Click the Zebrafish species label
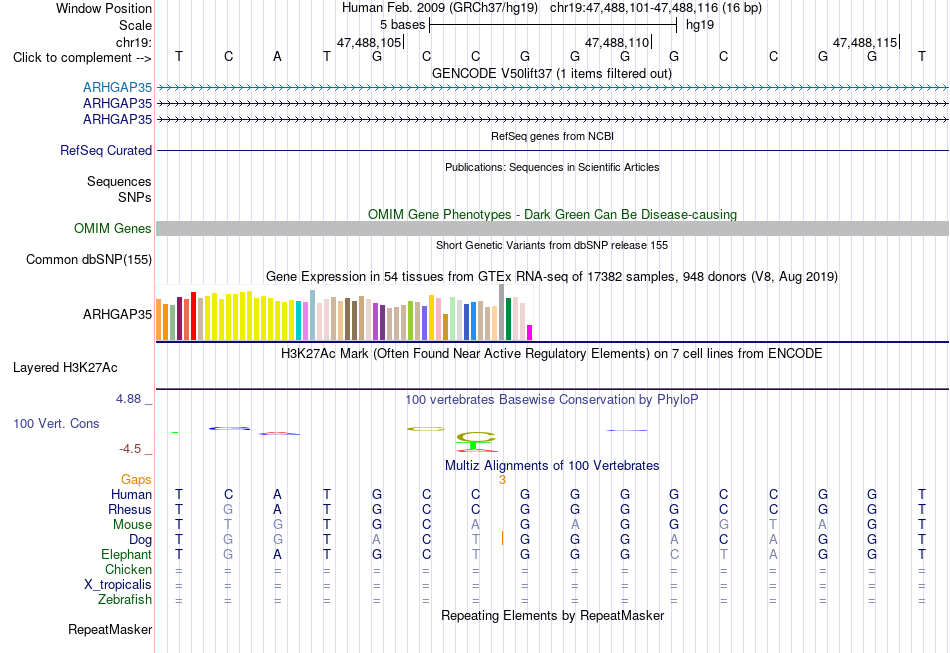 coord(125,600)
